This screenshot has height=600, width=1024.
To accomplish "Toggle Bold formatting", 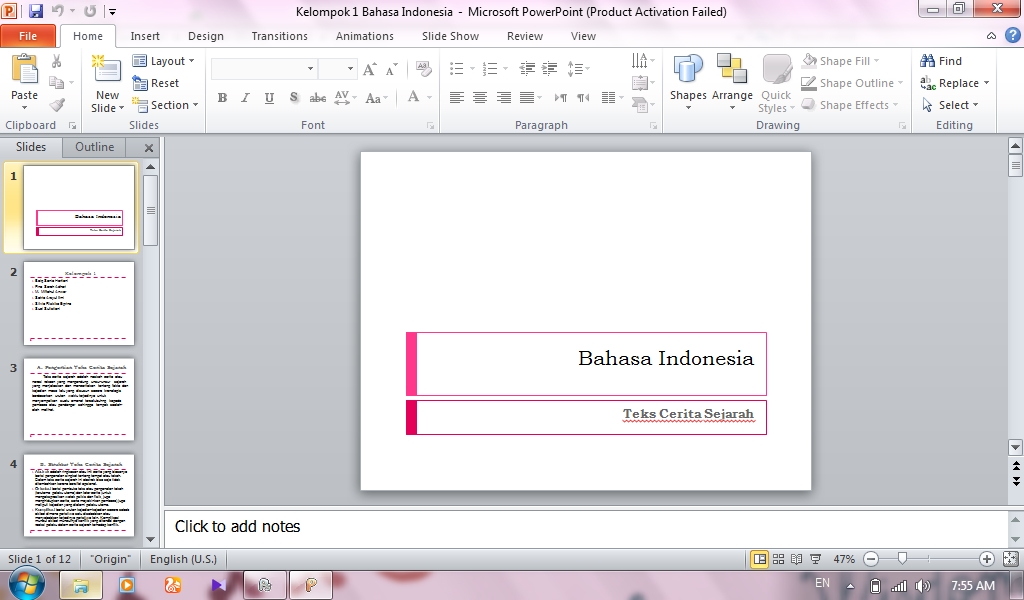I will click(222, 98).
